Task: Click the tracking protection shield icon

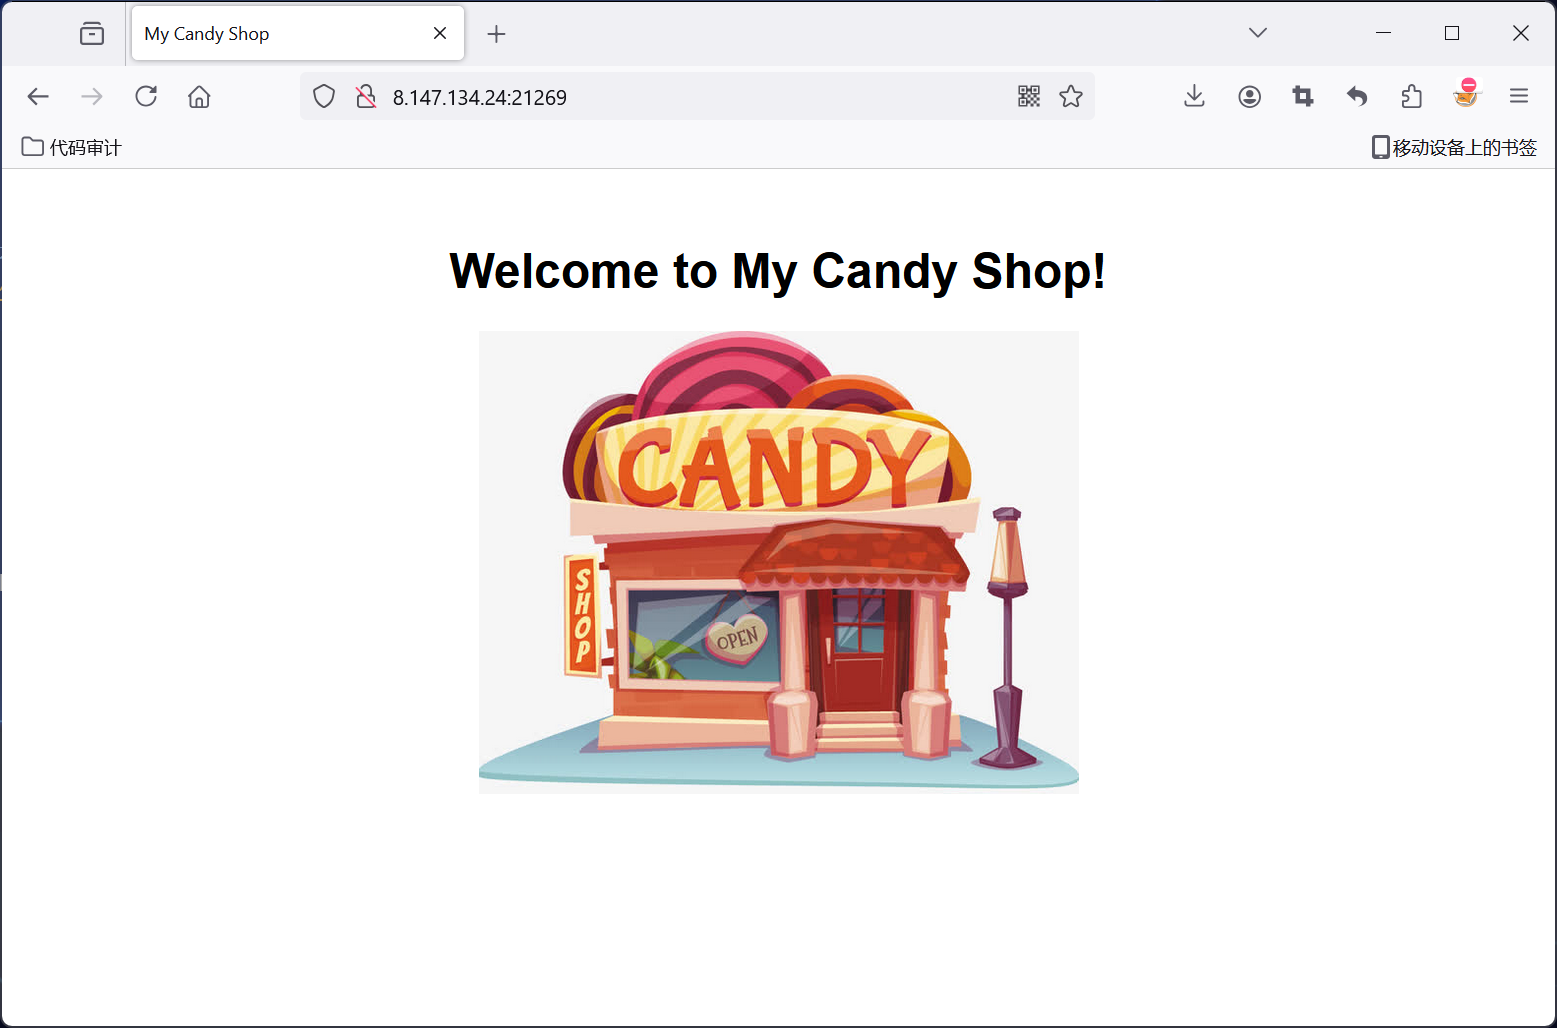Action: [324, 96]
